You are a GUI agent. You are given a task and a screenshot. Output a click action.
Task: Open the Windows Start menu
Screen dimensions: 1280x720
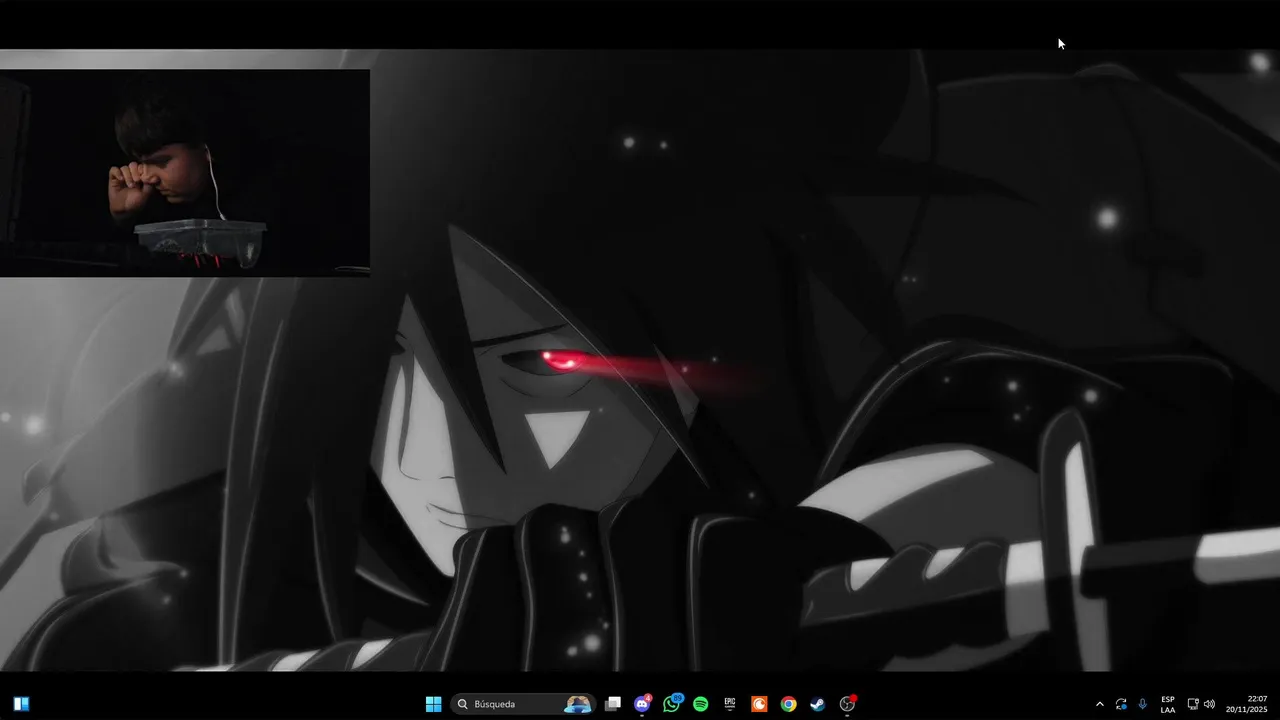[x=433, y=704]
